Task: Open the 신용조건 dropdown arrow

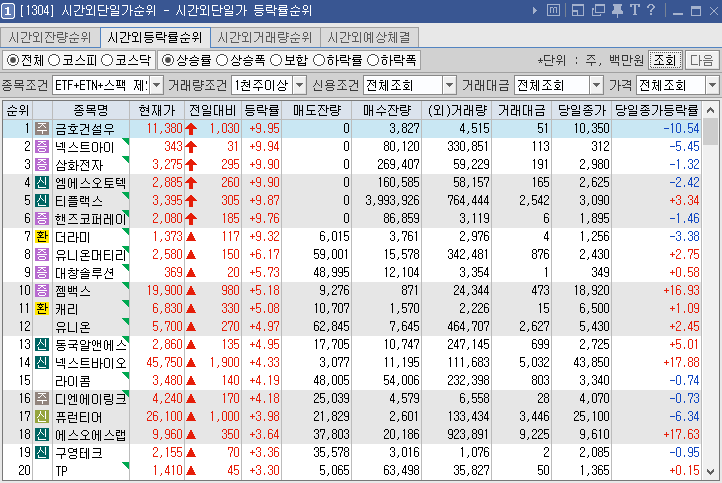Action: pyautogui.click(x=449, y=85)
